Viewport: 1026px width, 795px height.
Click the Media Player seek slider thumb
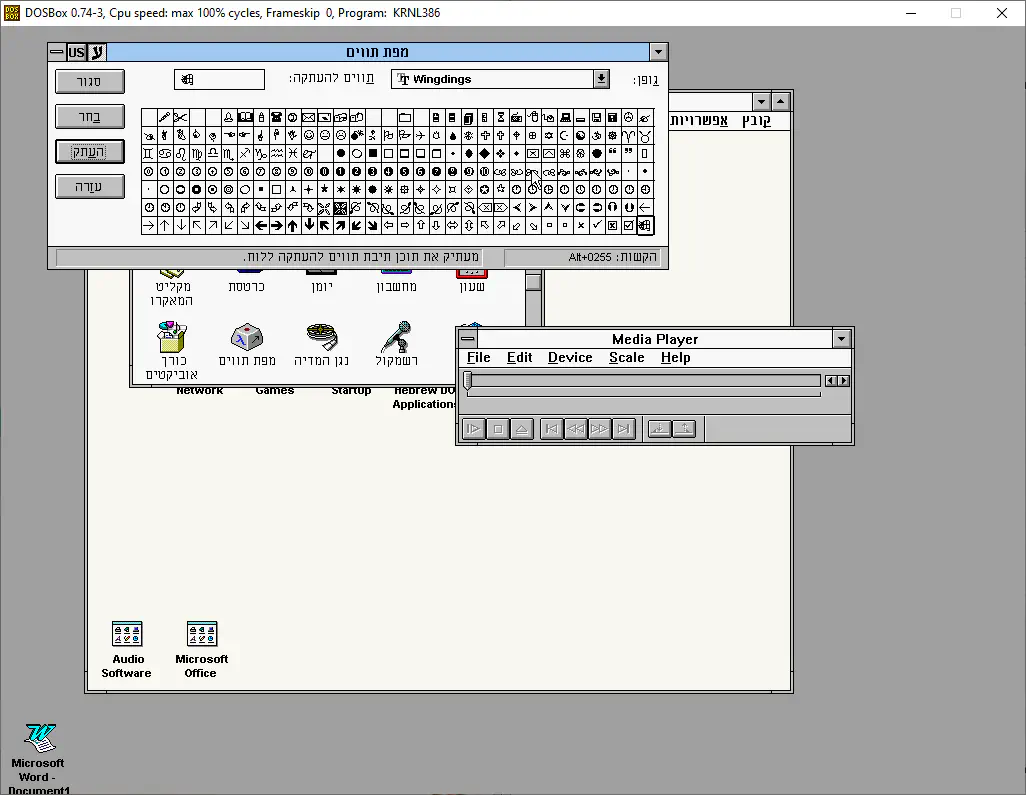pos(467,380)
